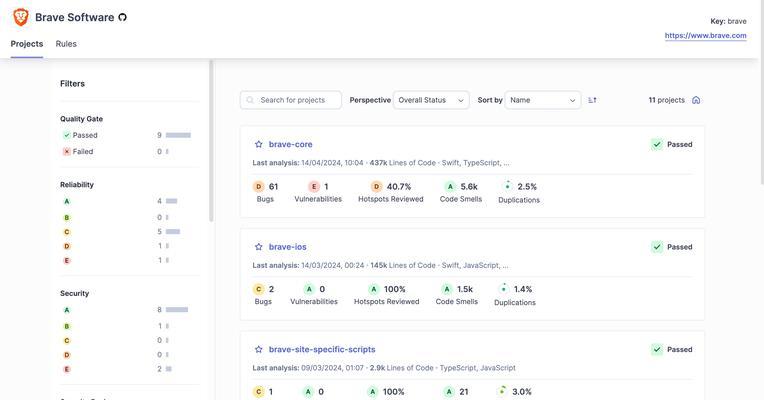Screen dimensions: 764x400
Task: Open the GitHub icon beside Brave Software
Action: point(122,18)
